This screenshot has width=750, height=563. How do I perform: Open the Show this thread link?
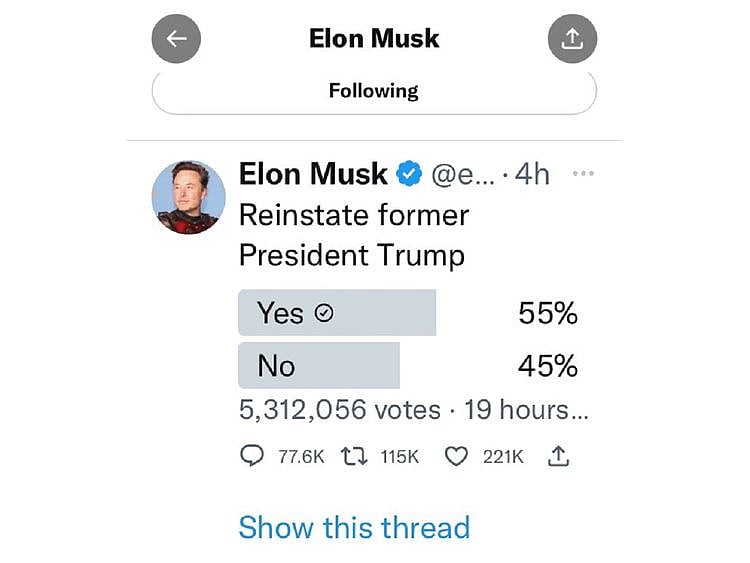tap(354, 527)
